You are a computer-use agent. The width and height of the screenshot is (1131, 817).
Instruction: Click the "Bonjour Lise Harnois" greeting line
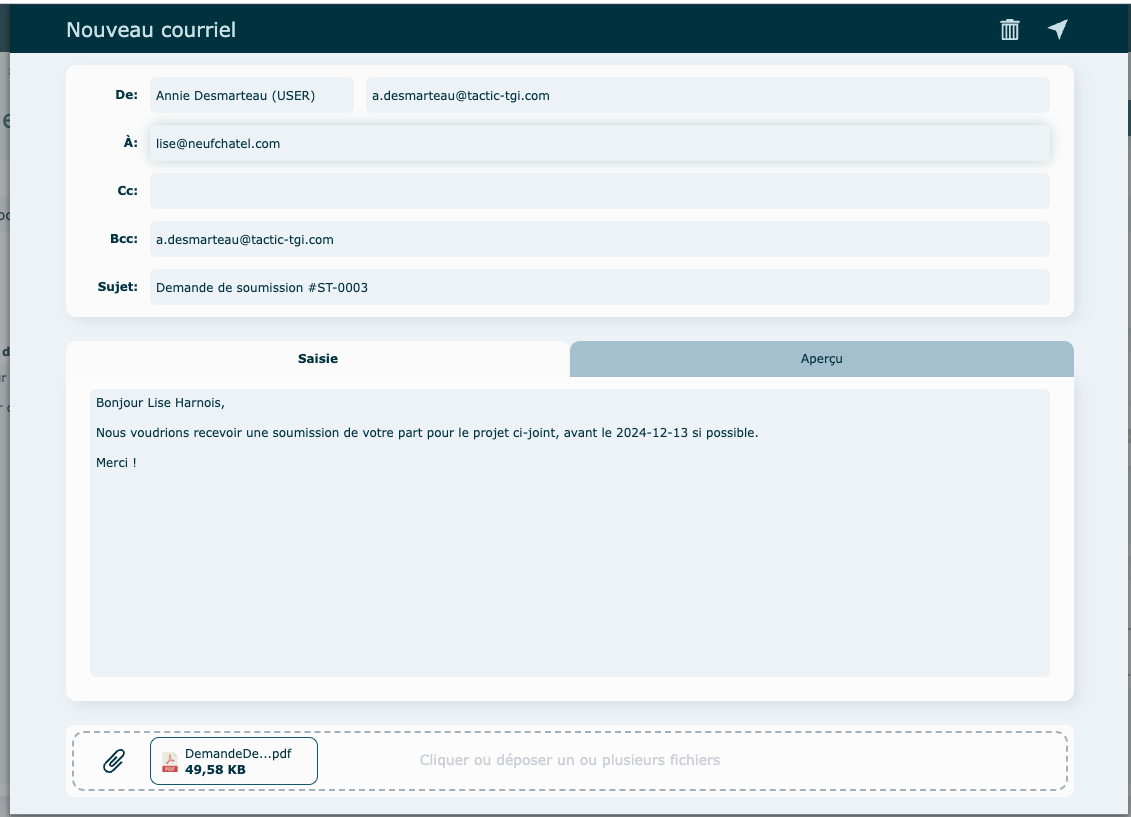pos(160,403)
